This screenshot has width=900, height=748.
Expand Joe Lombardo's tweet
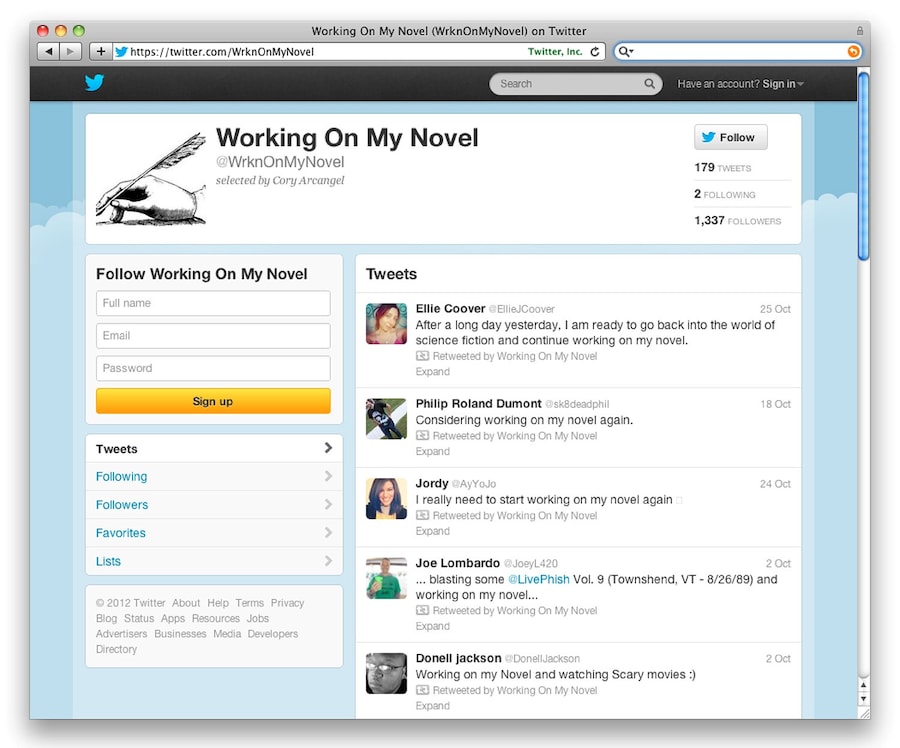coord(432,626)
